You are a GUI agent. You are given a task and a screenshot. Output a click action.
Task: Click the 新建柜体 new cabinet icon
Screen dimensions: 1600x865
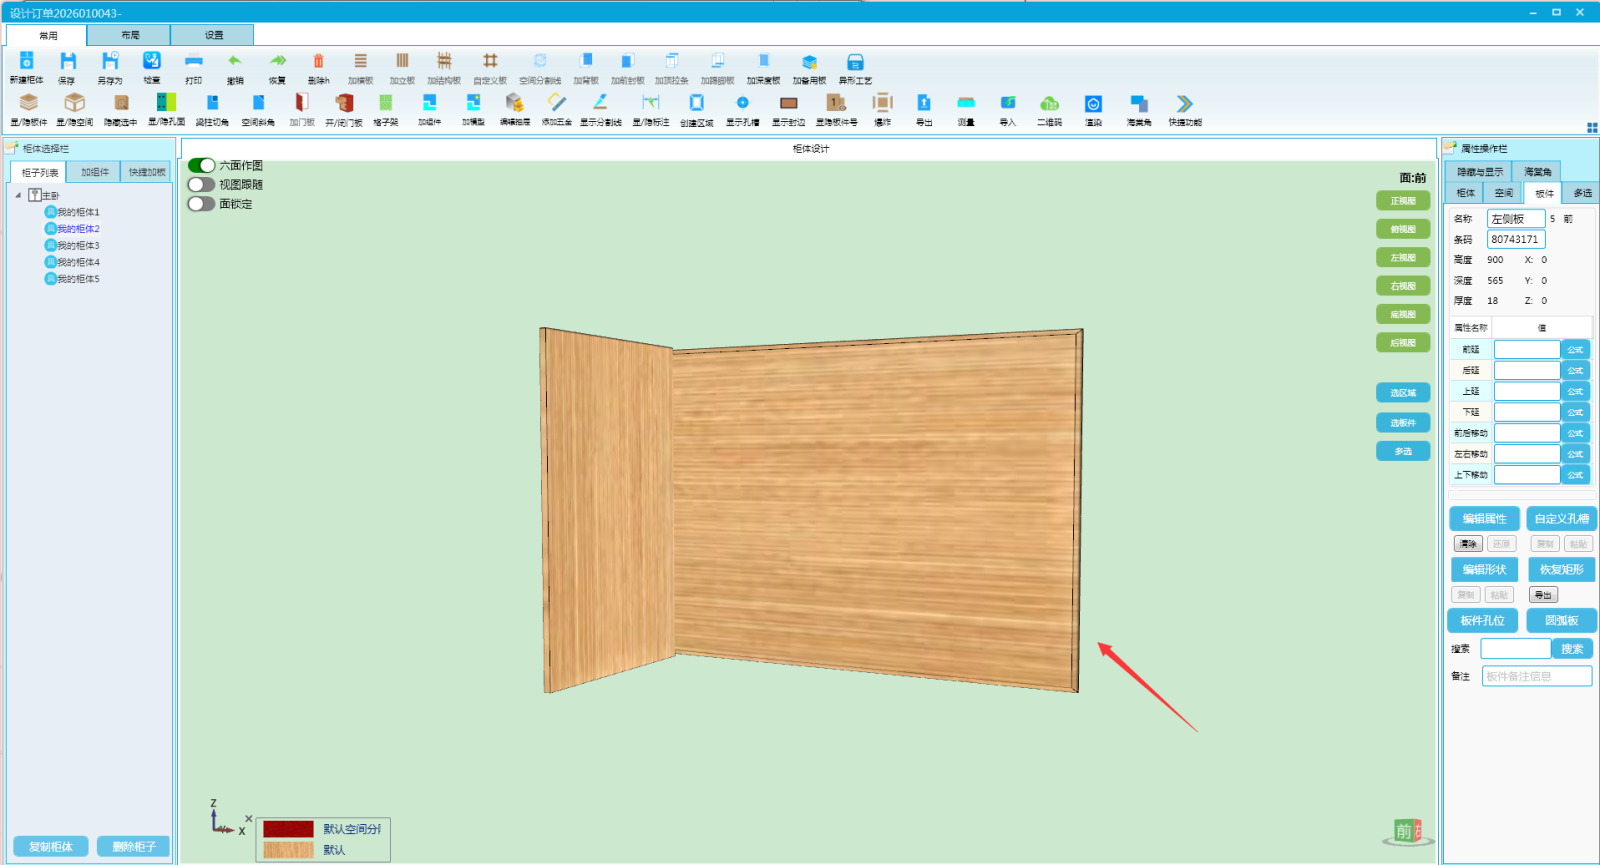point(27,62)
